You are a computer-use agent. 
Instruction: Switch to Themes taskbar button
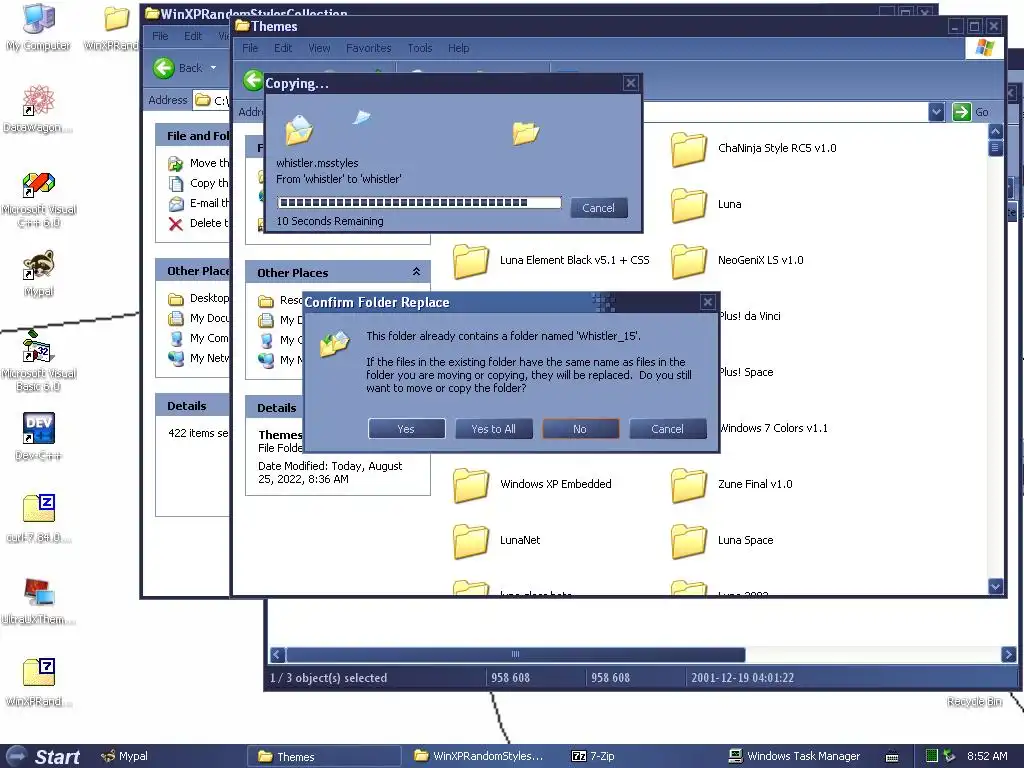324,757
